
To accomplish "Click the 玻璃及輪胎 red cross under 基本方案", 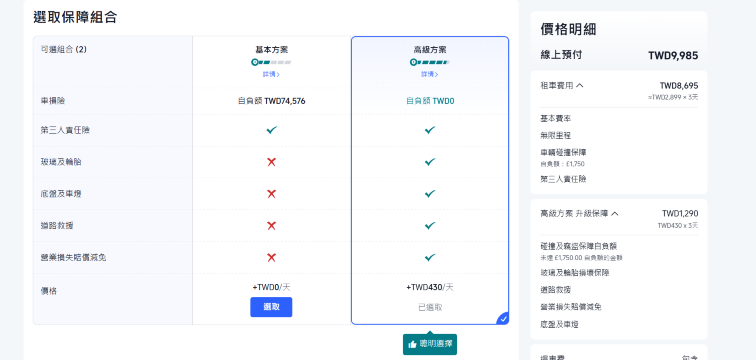I will (x=271, y=162).
